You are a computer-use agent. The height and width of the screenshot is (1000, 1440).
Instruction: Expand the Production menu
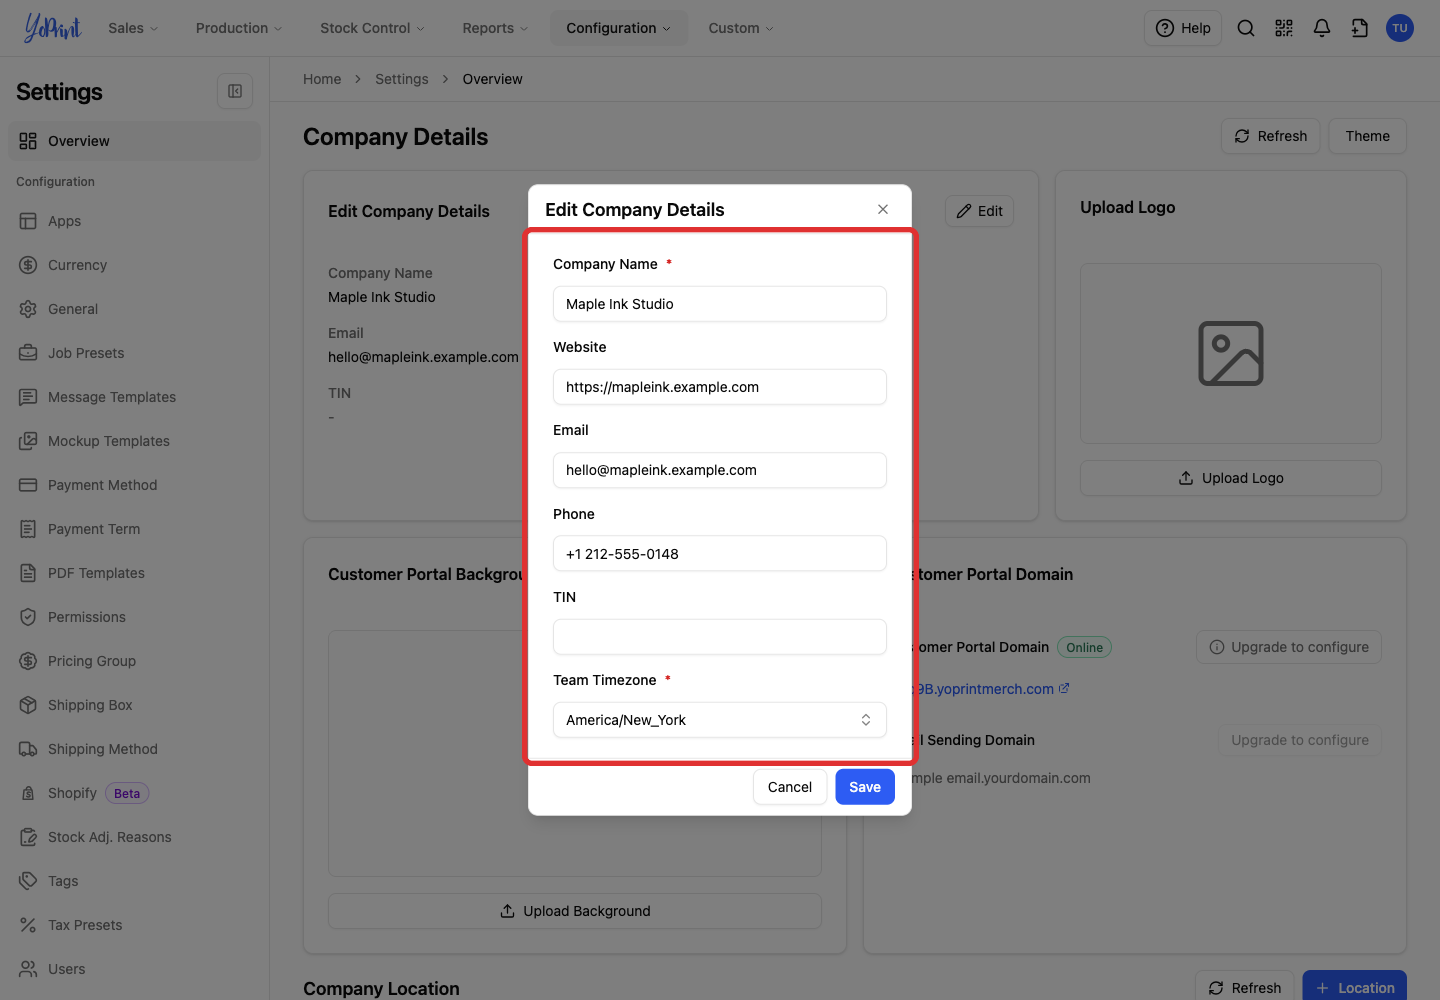pyautogui.click(x=239, y=28)
